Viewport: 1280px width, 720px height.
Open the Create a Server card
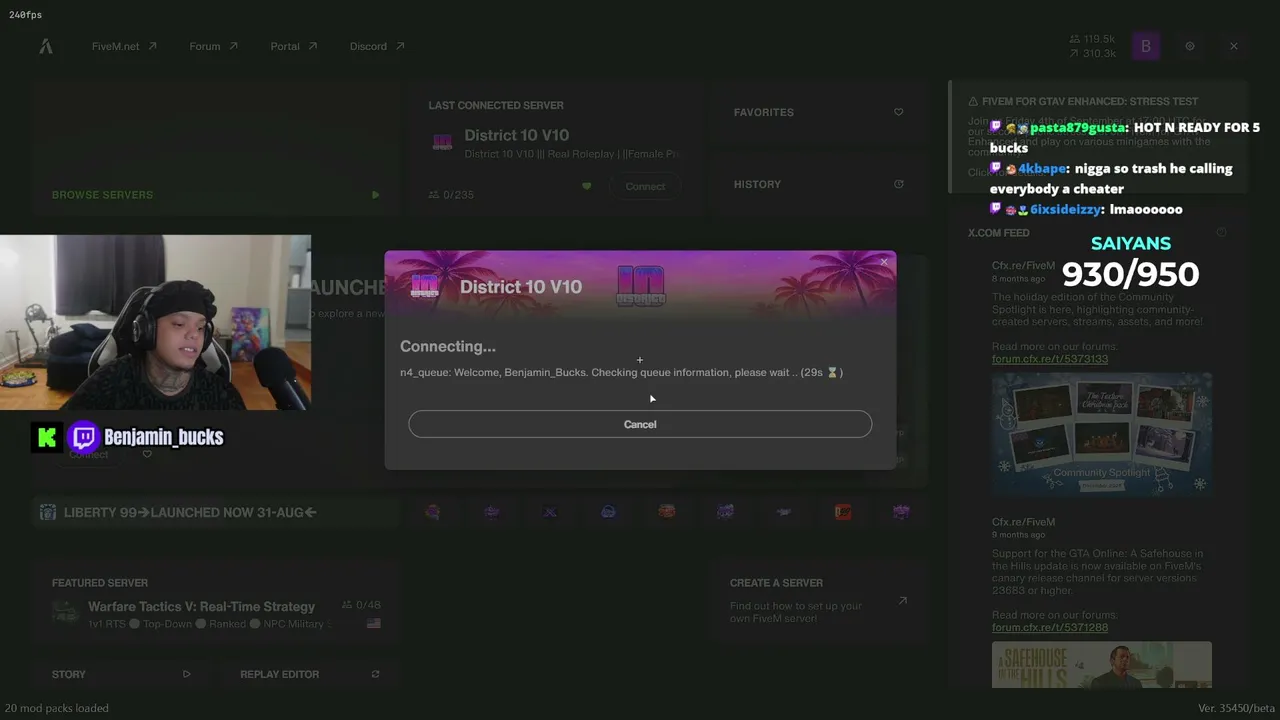pos(820,602)
